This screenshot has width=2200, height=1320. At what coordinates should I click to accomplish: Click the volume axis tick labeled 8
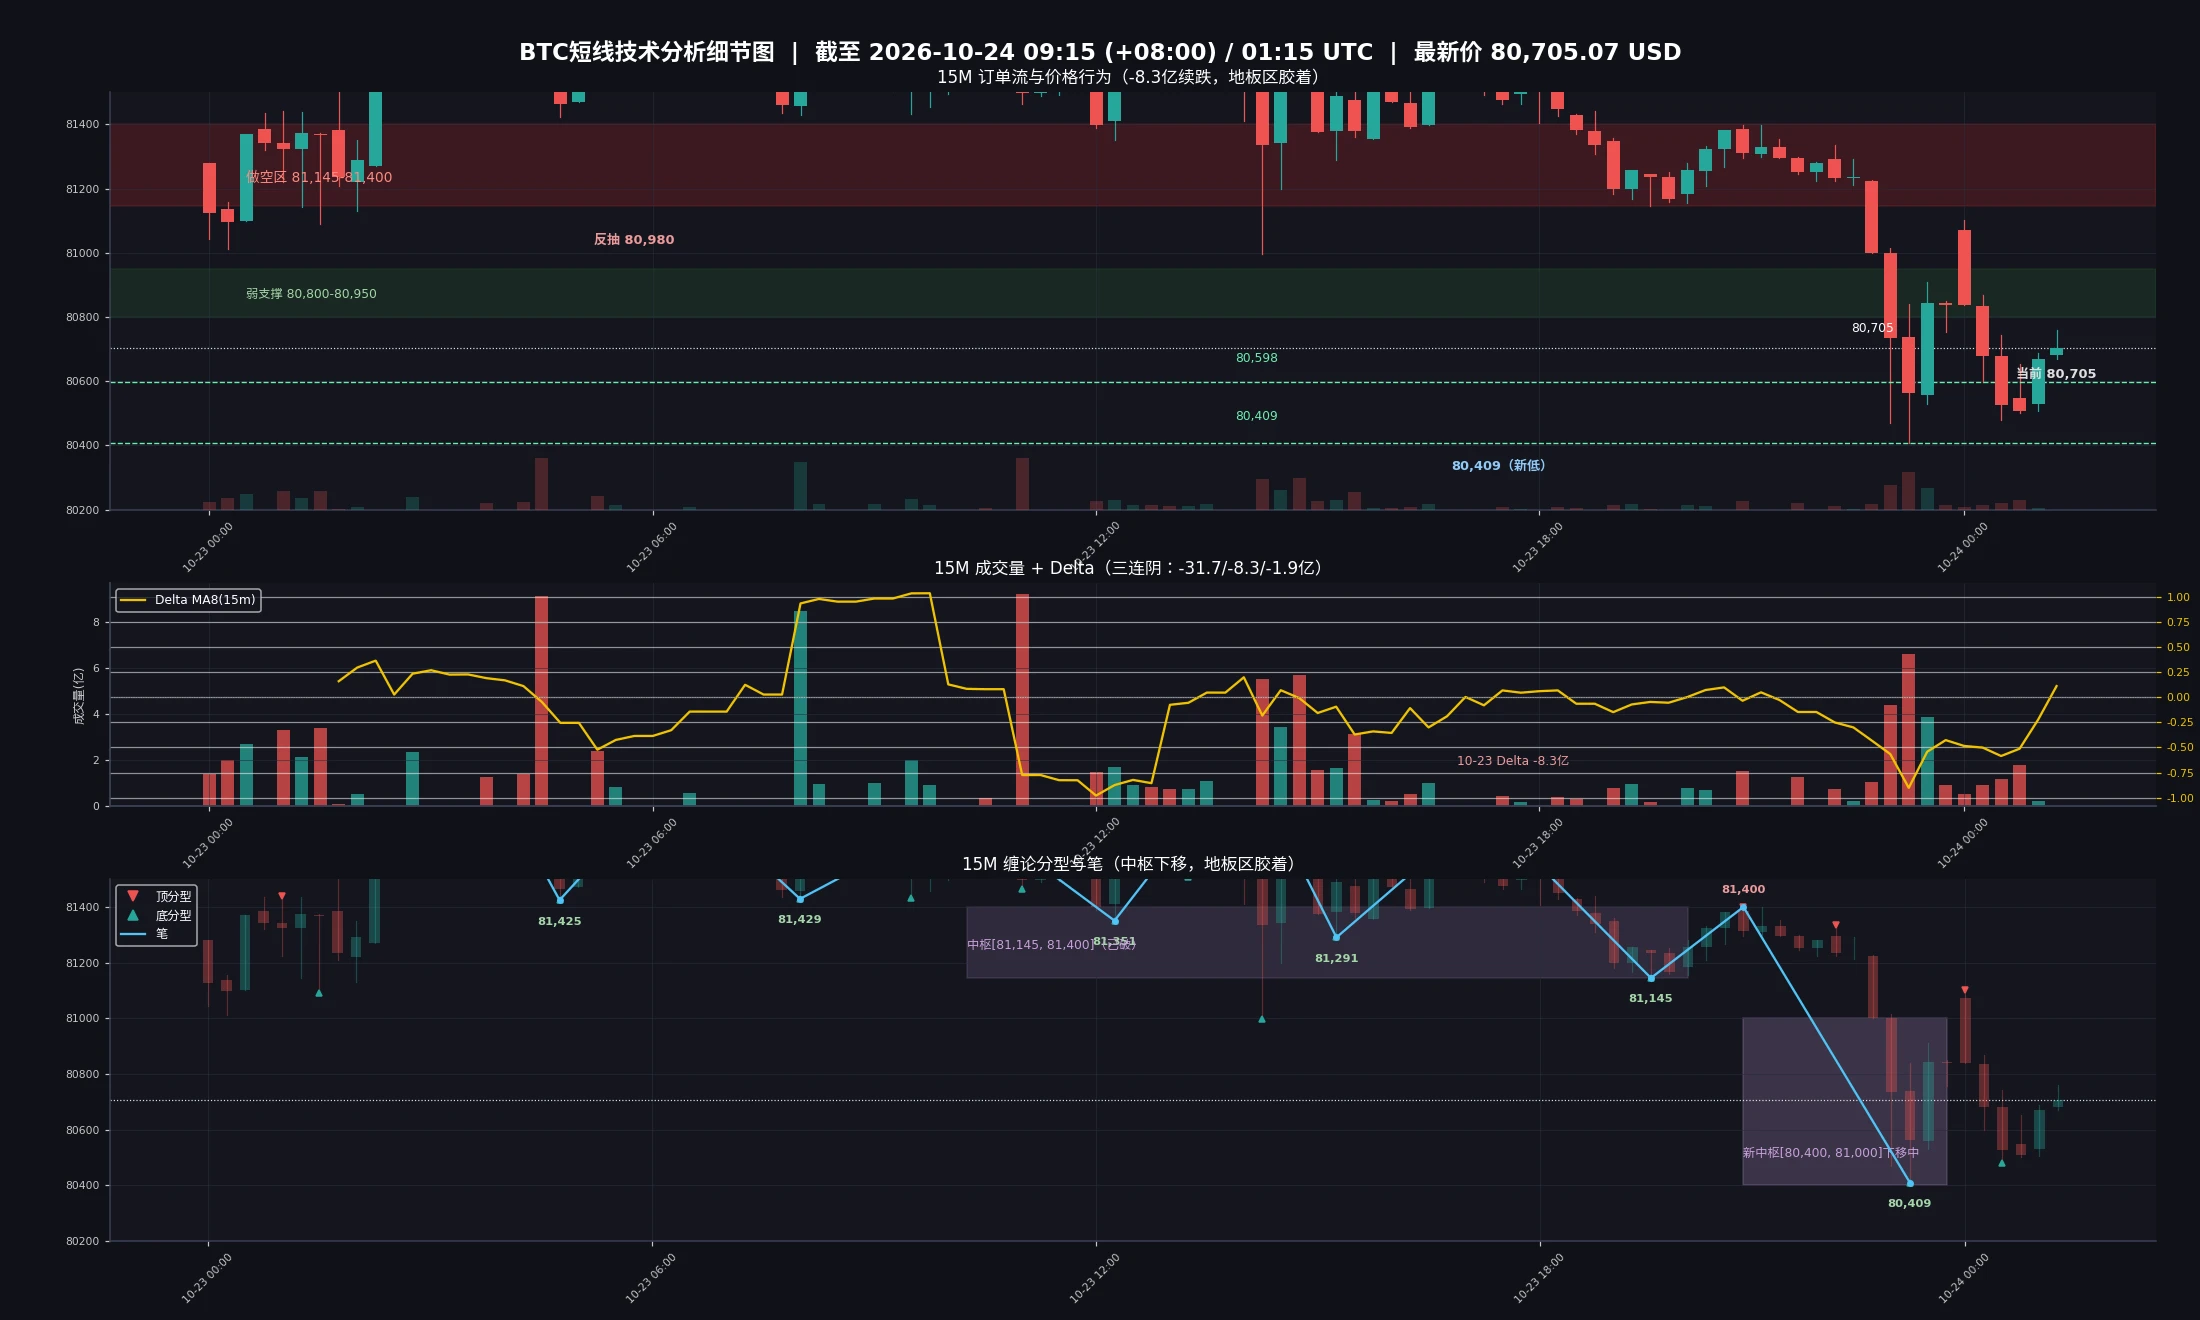pyautogui.click(x=97, y=623)
